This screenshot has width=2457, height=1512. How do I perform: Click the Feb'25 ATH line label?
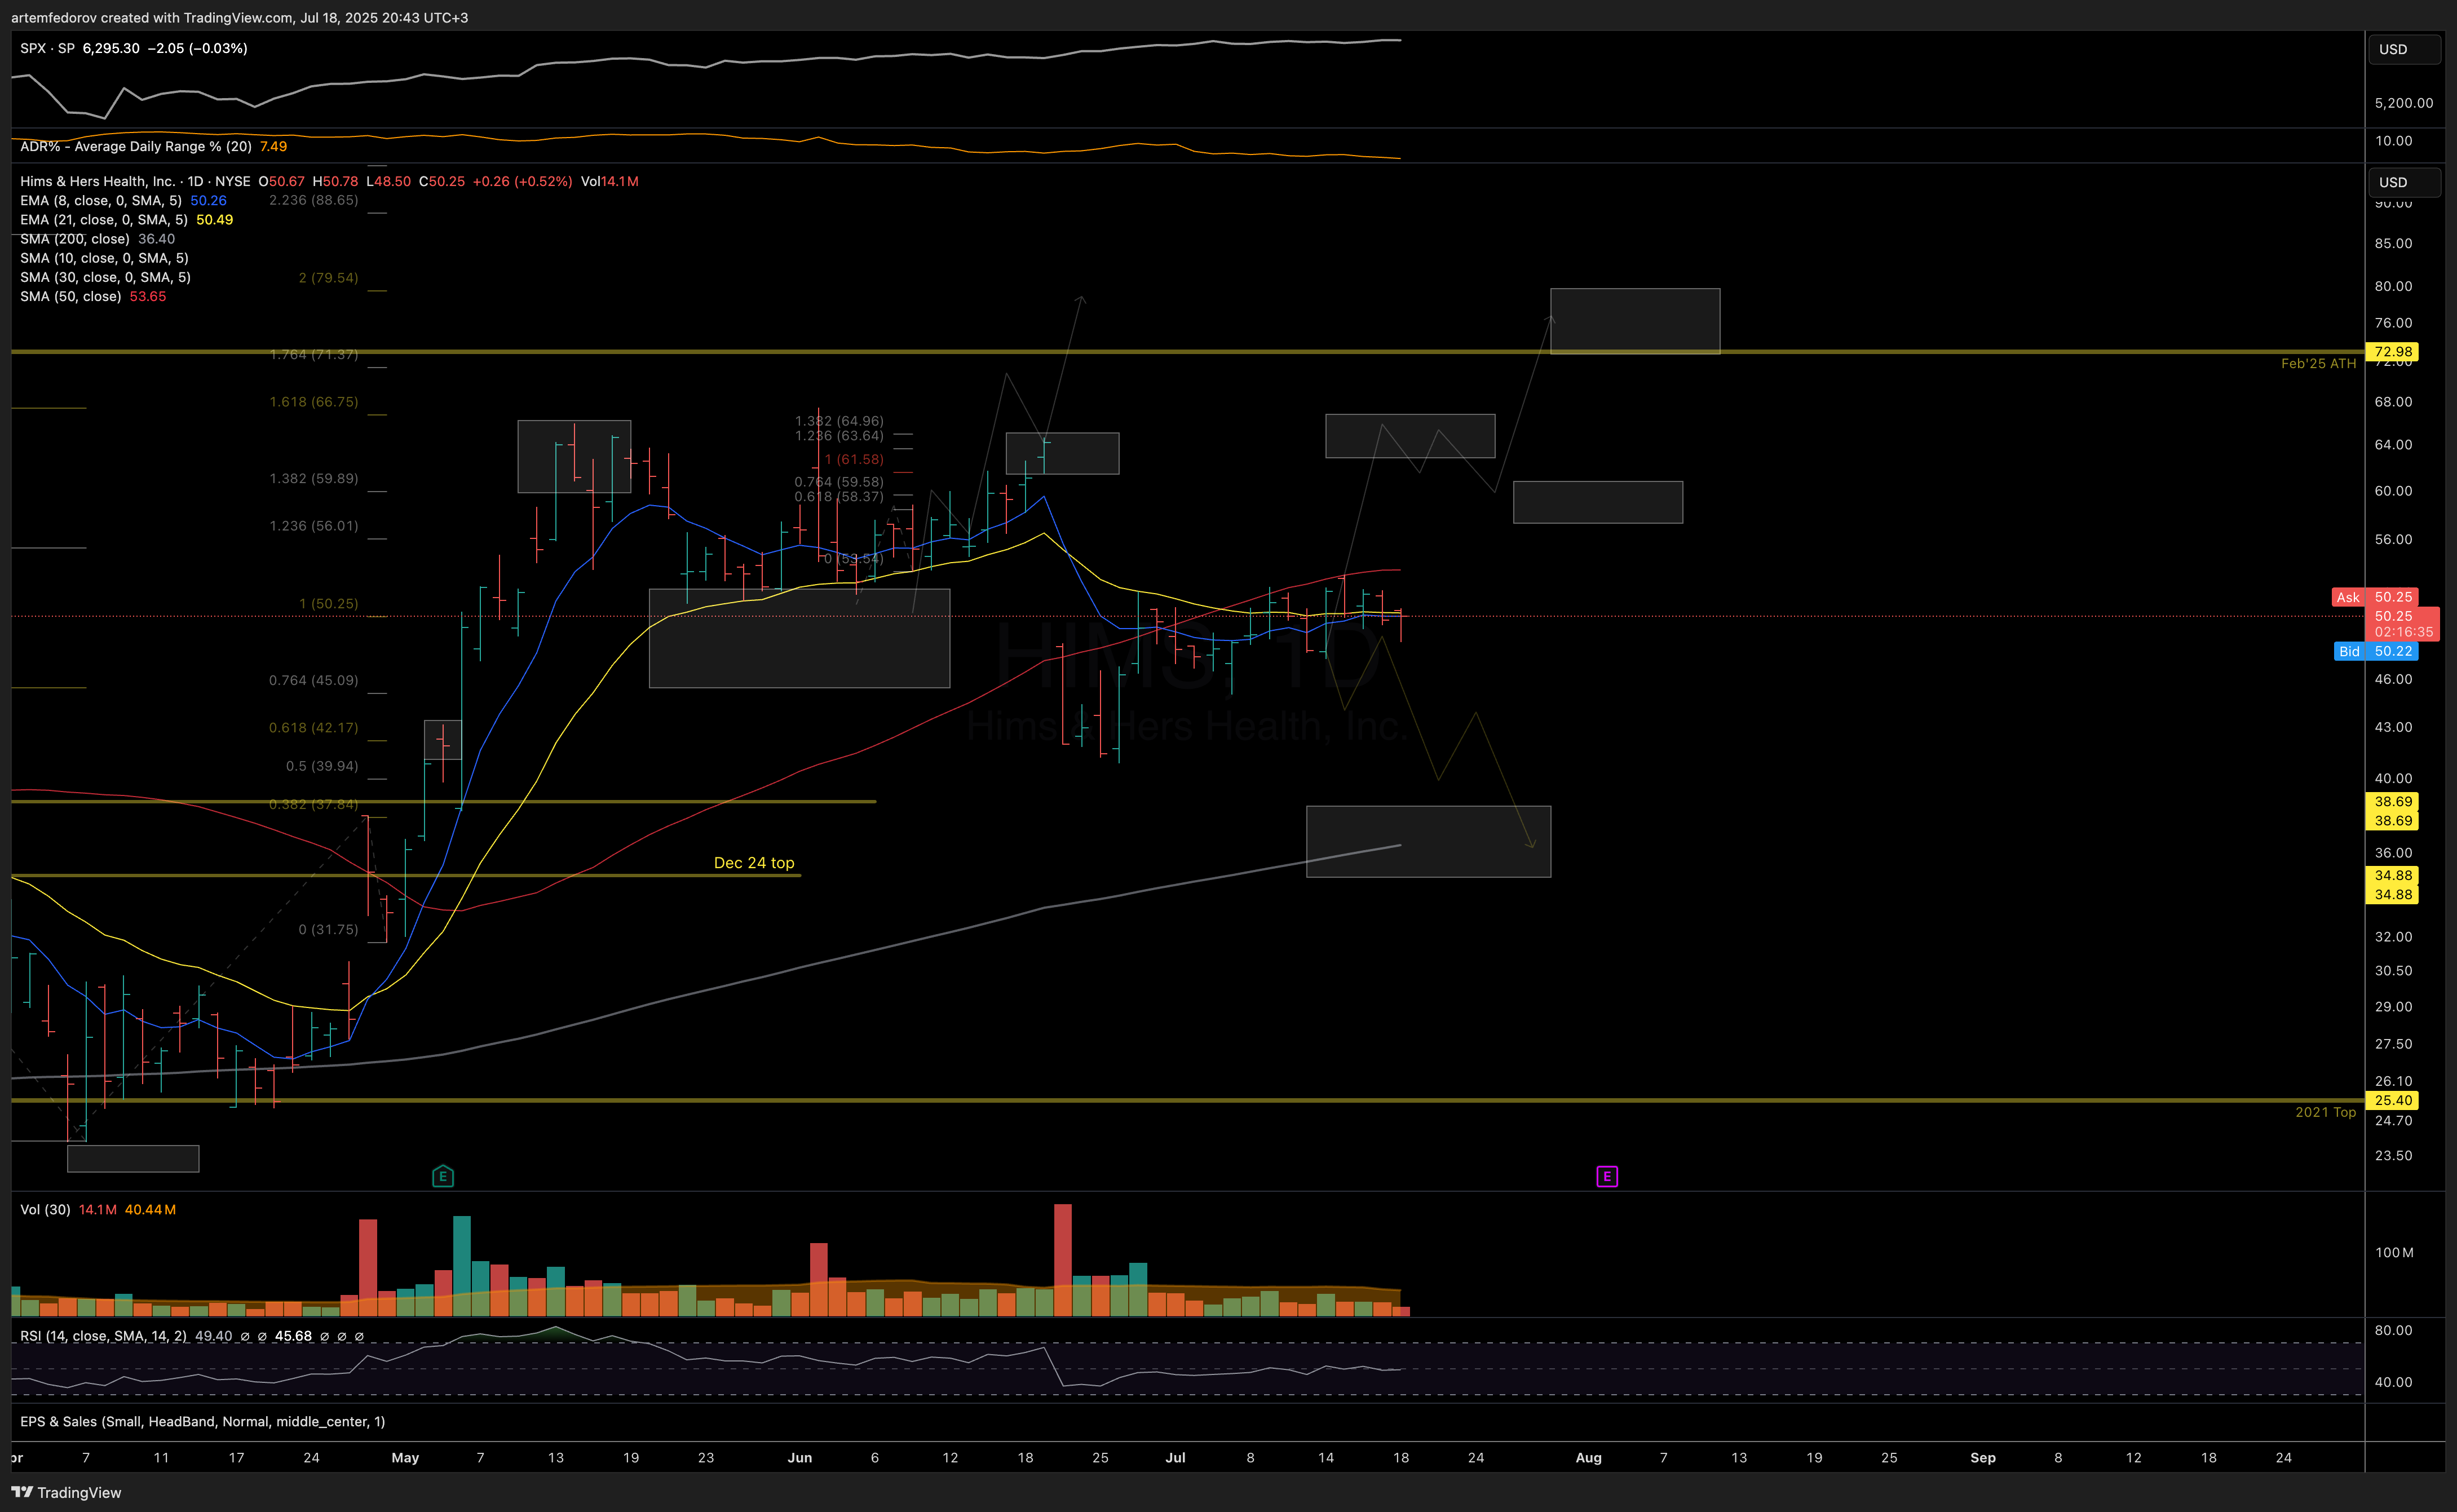pos(2318,364)
